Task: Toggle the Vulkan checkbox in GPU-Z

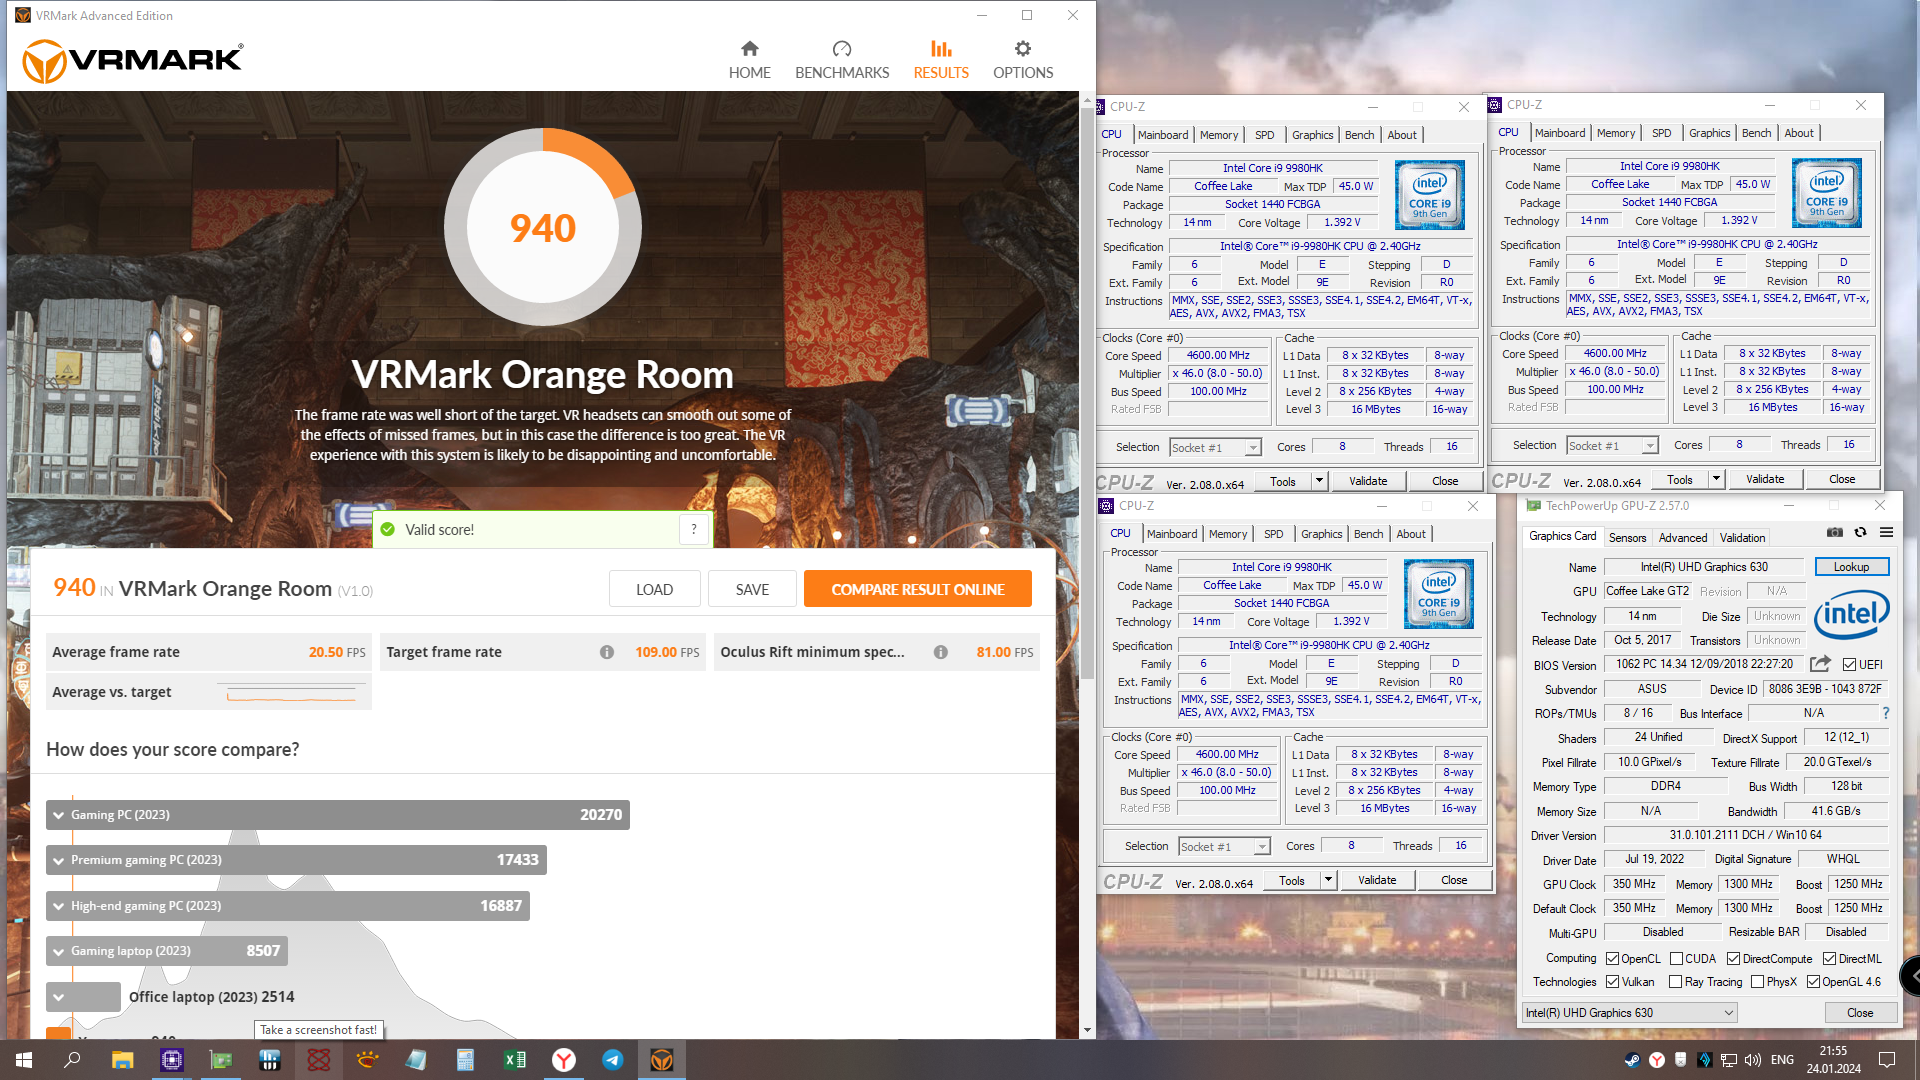Action: click(x=1613, y=982)
